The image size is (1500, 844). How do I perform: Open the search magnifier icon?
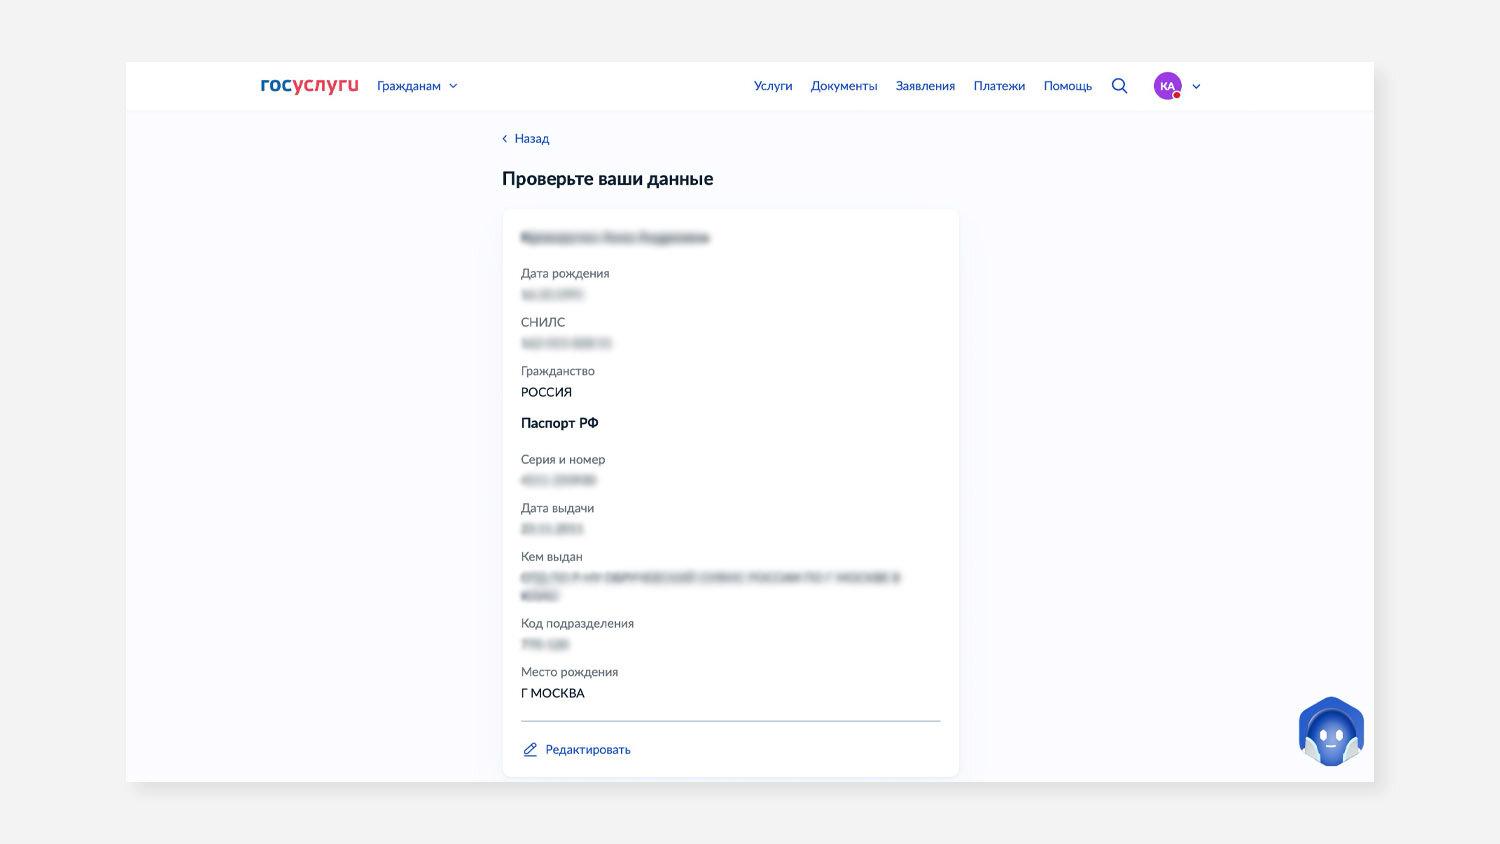coord(1119,86)
